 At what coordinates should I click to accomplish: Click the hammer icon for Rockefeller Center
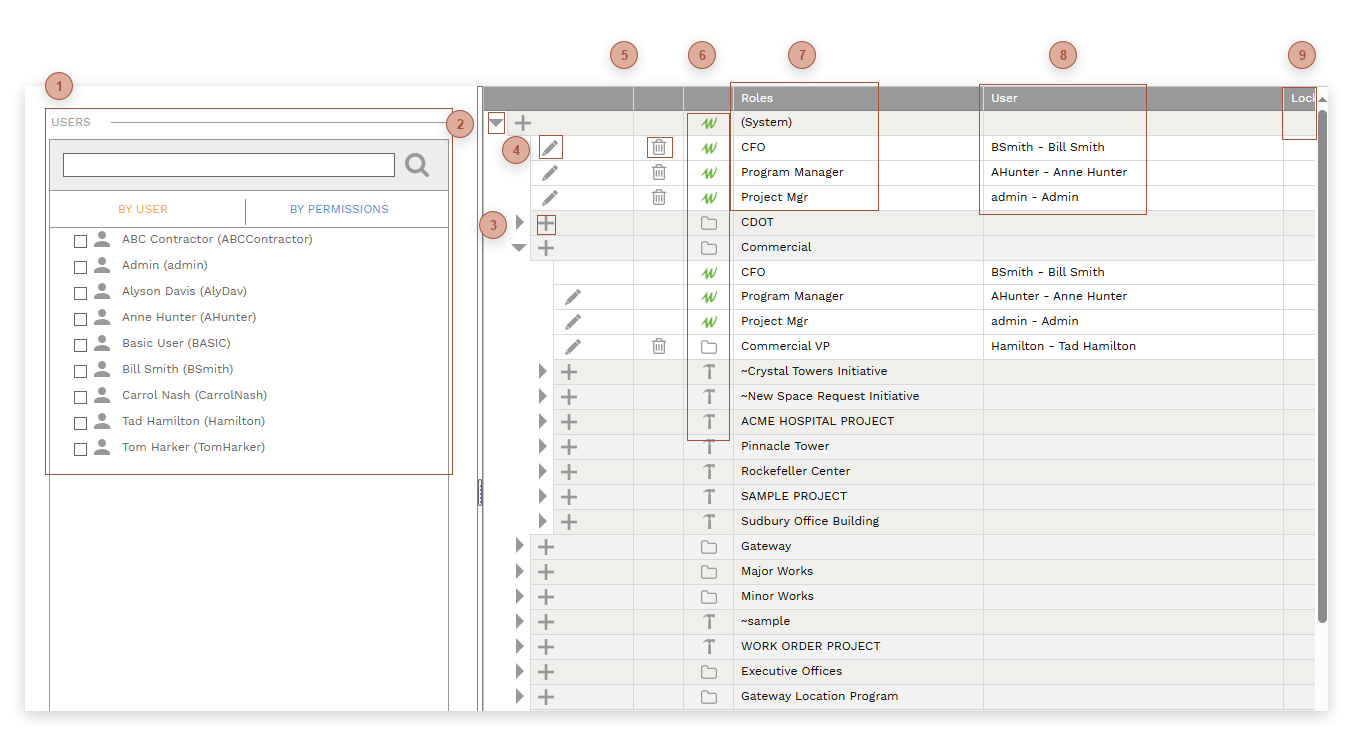point(709,472)
